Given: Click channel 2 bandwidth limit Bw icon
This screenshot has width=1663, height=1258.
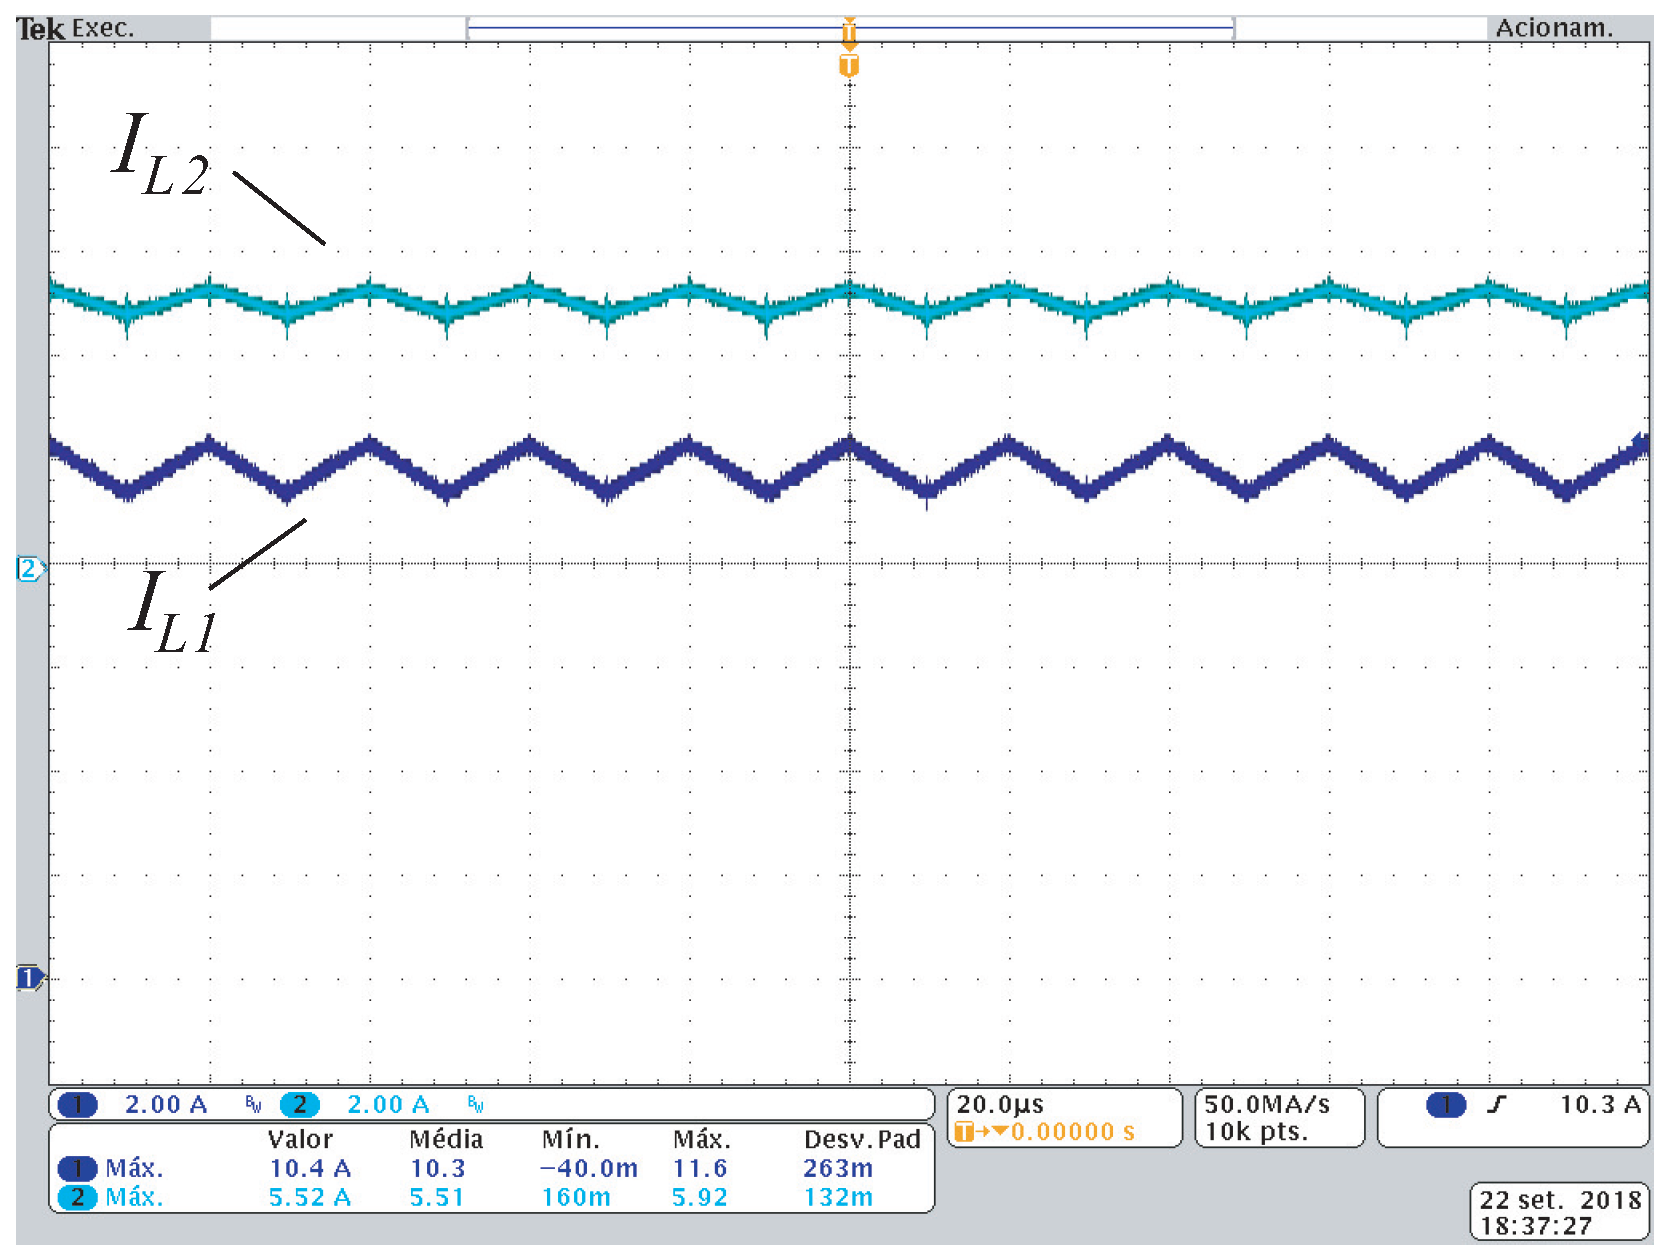Looking at the screenshot, I should click(x=475, y=1105).
